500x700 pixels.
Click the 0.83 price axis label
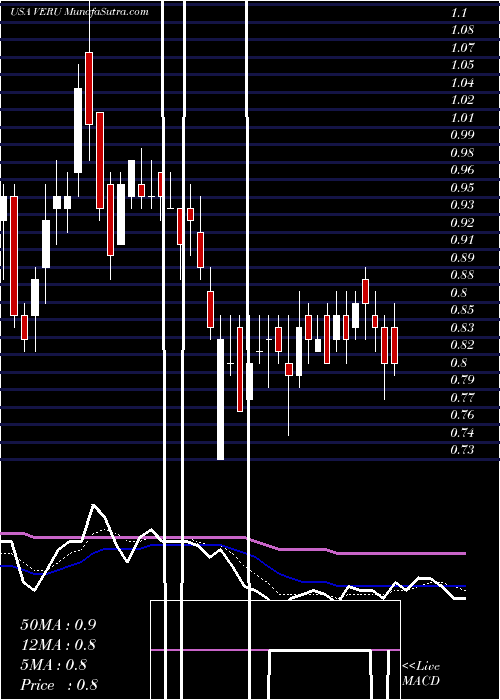(x=462, y=328)
